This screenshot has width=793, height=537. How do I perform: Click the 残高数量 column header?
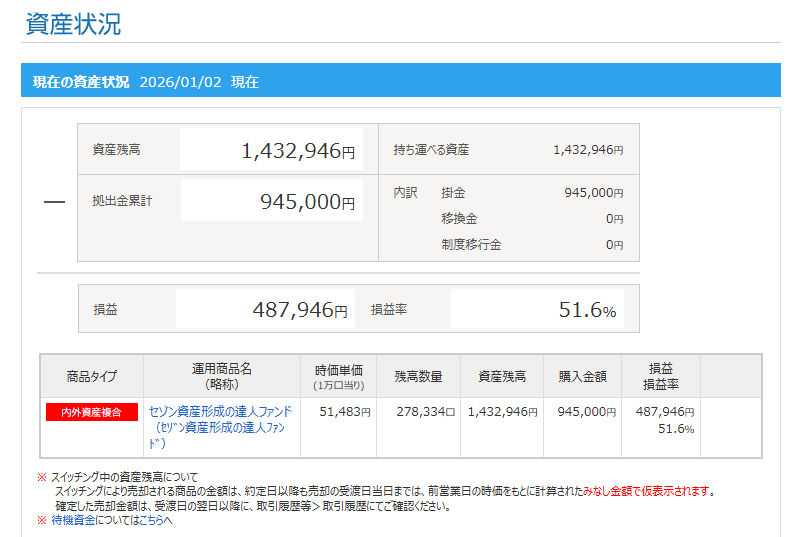coord(418,376)
